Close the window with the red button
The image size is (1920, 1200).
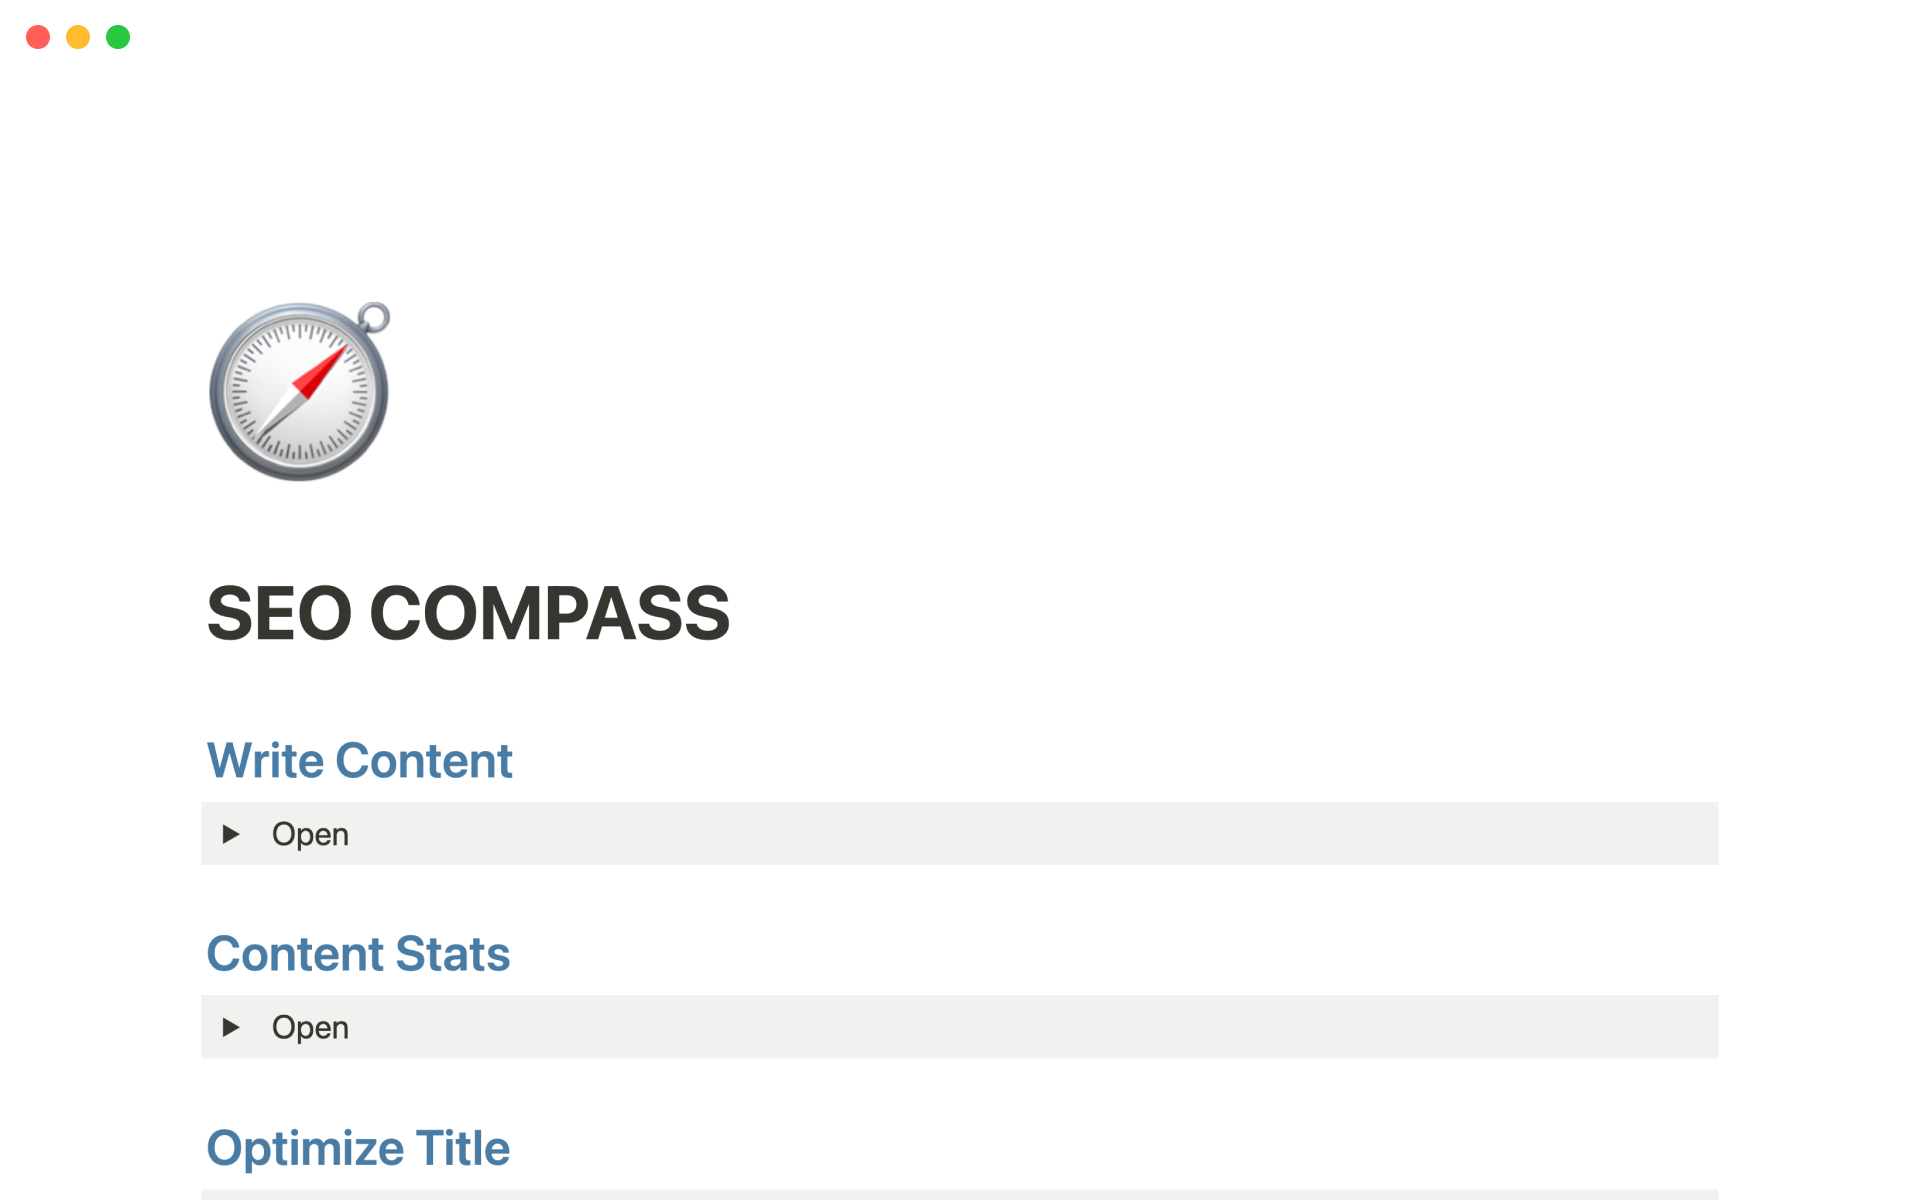click(x=38, y=37)
